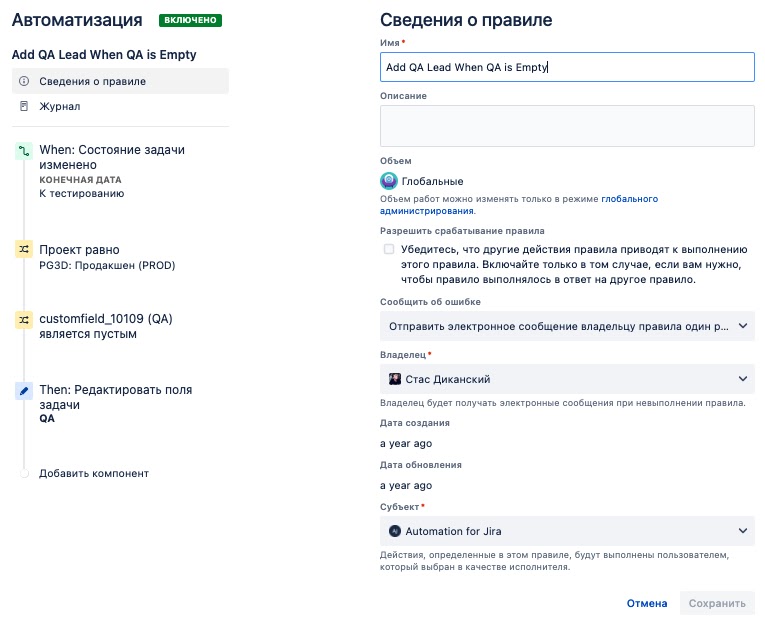Viewport: 765px width, 623px height.
Task: Open the Журнал audit log item
Action: (60, 106)
